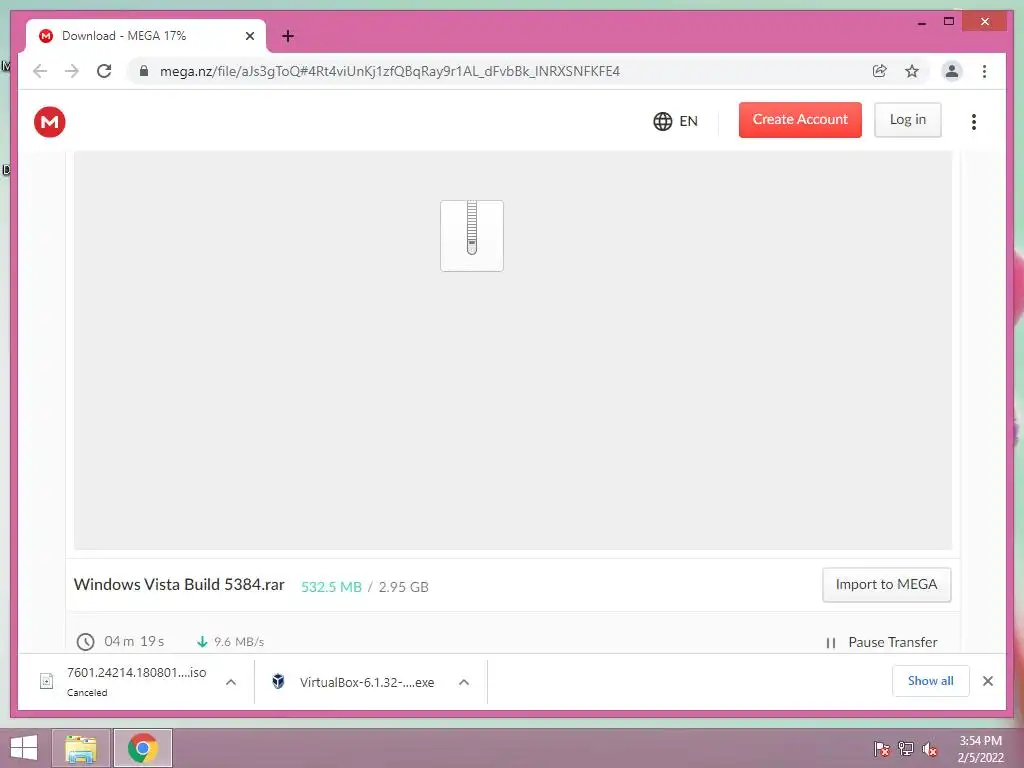The height and width of the screenshot is (768, 1024).
Task: Open File Explorer from taskbar
Action: pyautogui.click(x=81, y=748)
